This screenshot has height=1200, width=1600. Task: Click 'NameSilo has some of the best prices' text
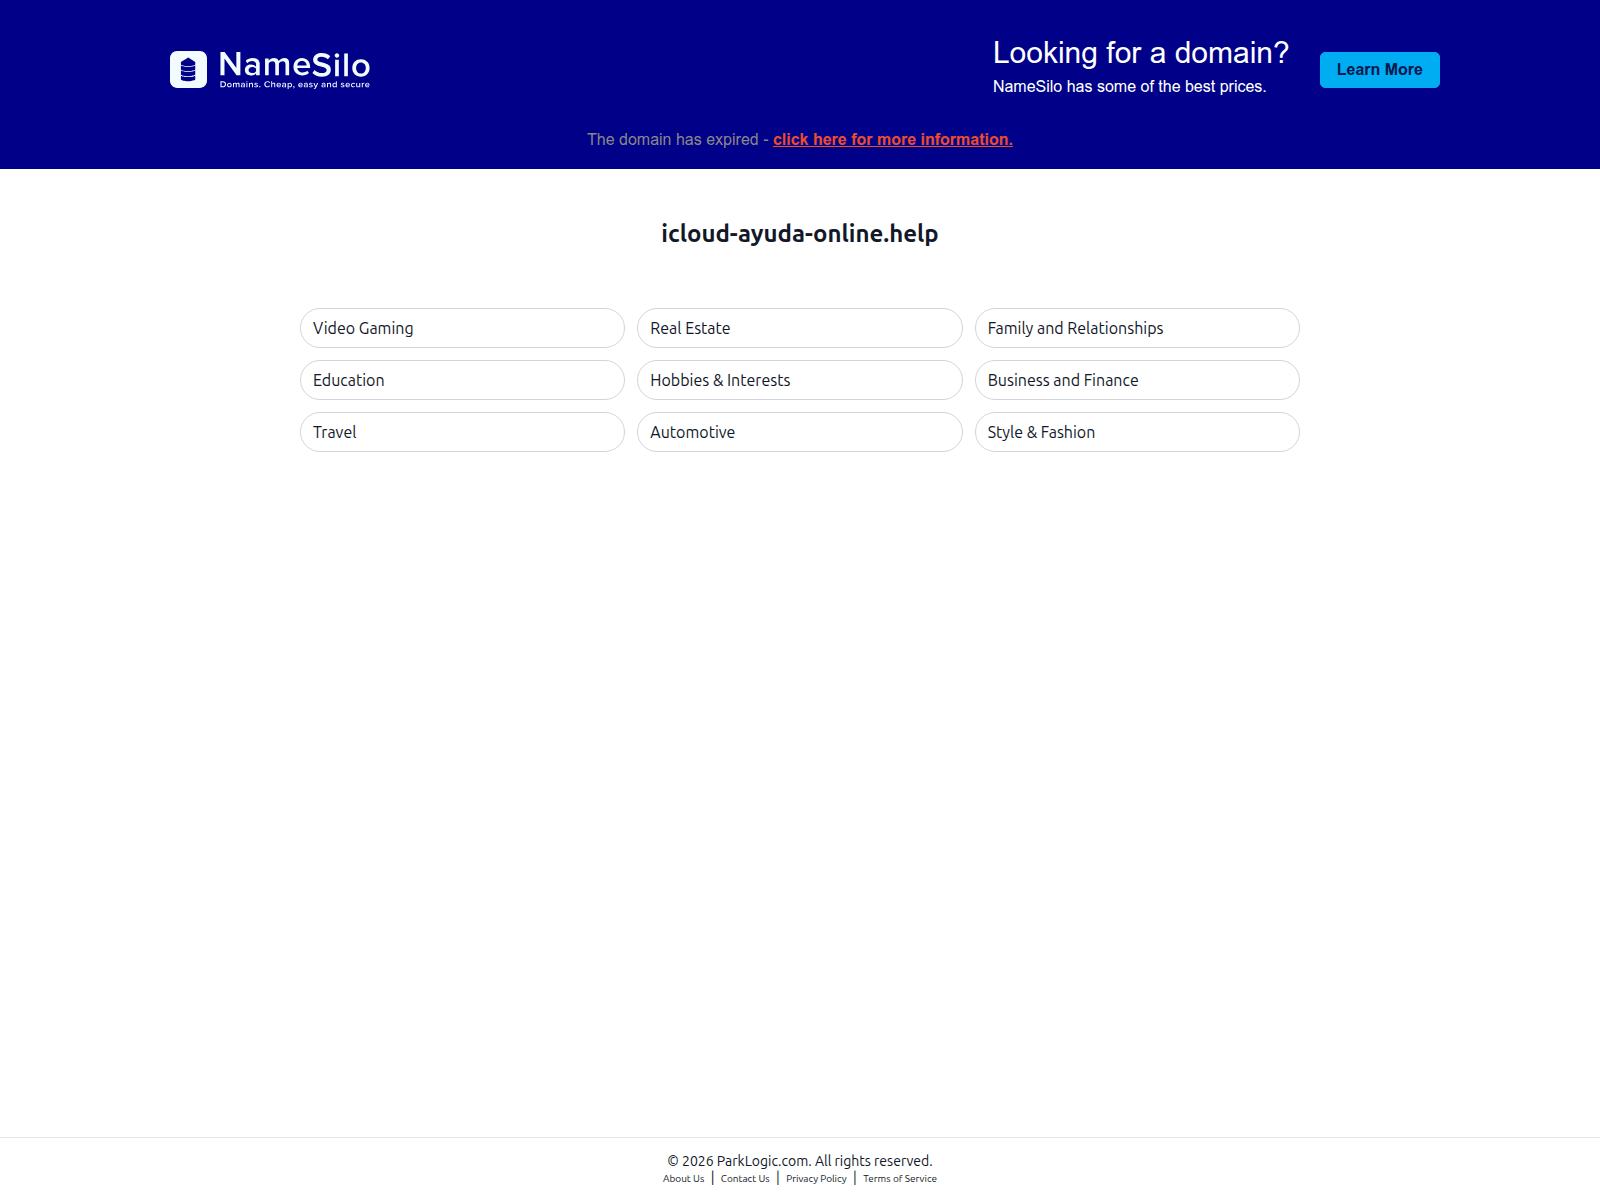[1129, 87]
